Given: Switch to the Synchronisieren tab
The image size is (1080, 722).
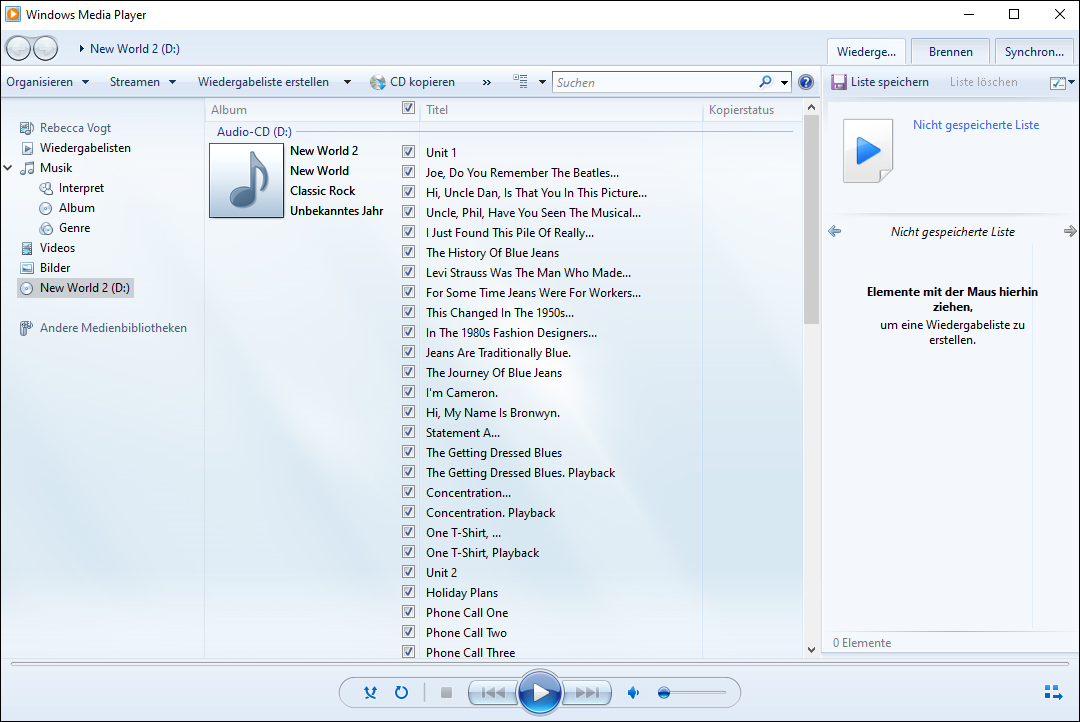Looking at the screenshot, I should point(1034,52).
